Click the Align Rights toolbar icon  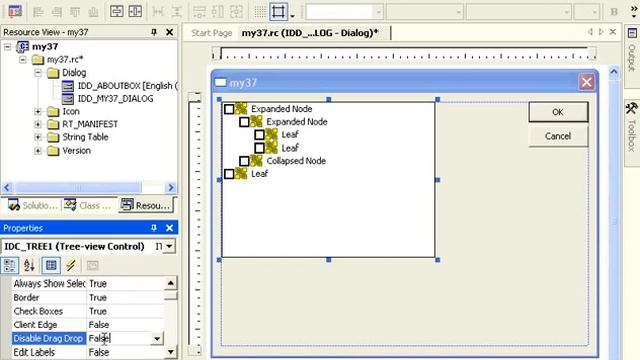57,12
